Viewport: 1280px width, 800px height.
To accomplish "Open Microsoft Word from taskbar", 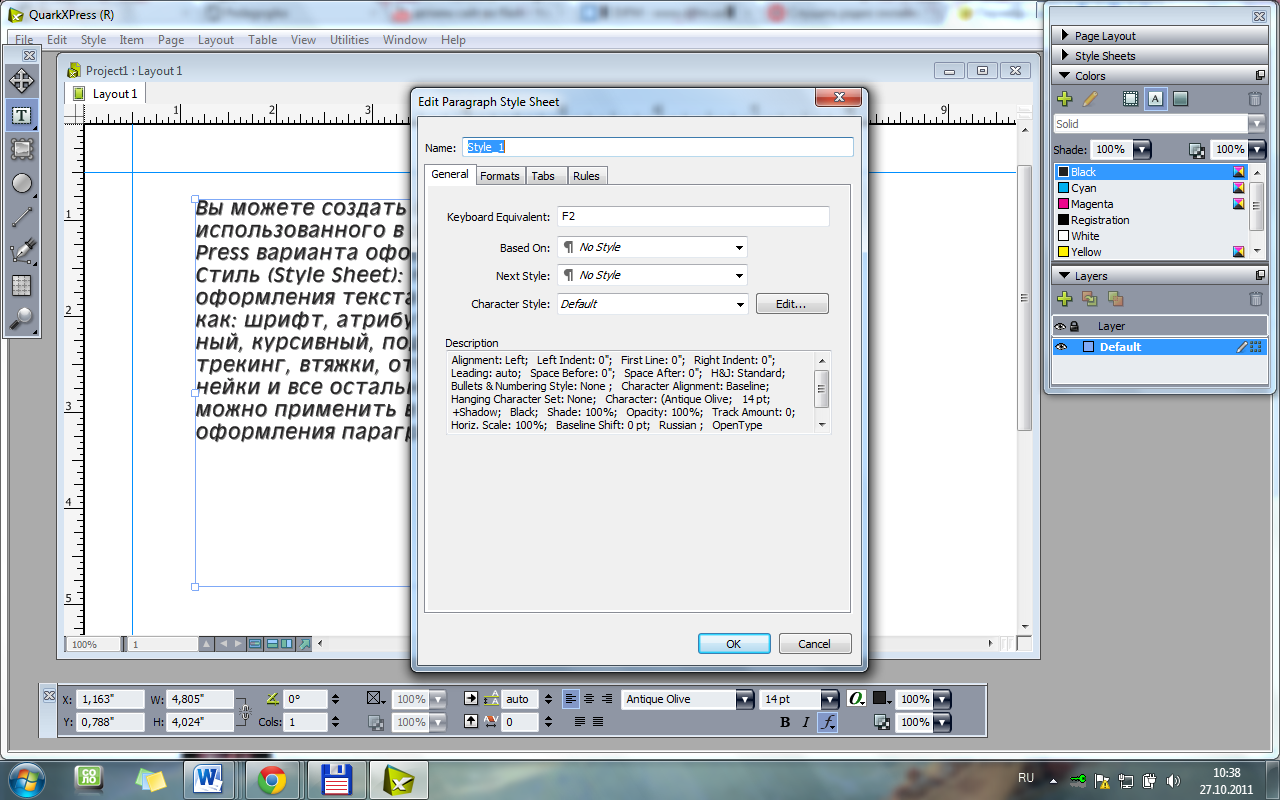I will point(210,780).
